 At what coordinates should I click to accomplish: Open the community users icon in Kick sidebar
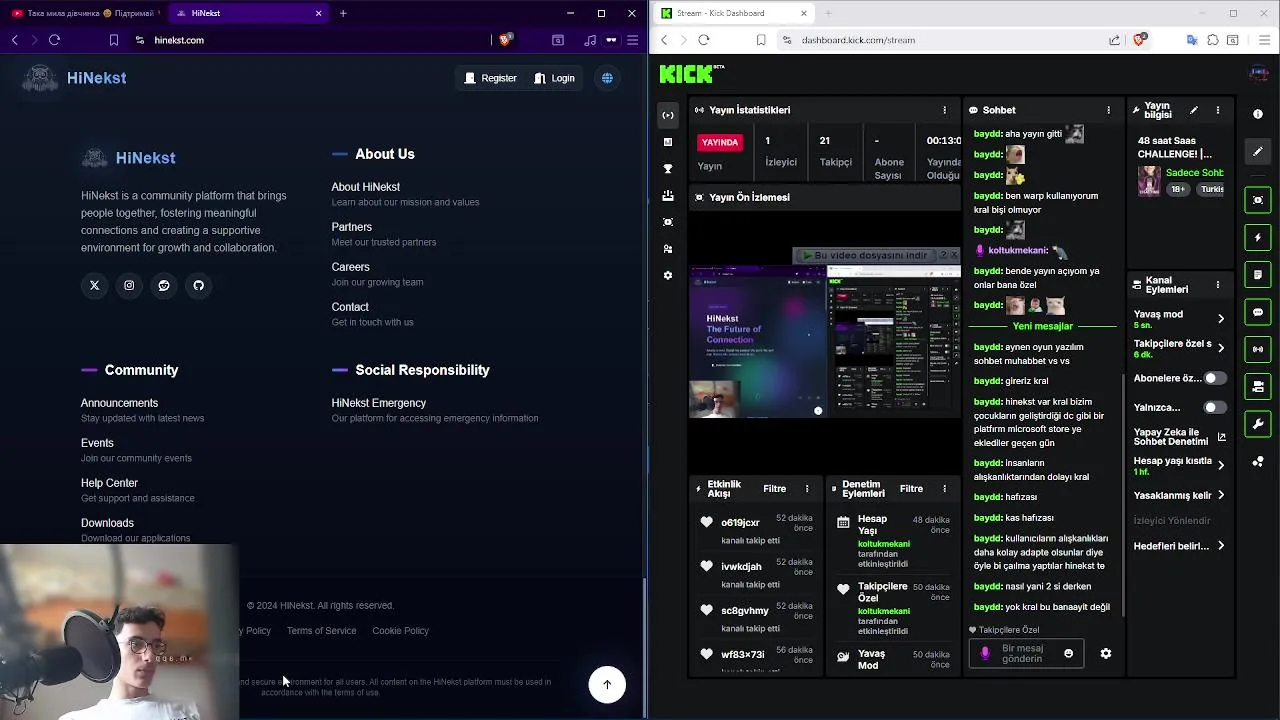click(x=668, y=249)
